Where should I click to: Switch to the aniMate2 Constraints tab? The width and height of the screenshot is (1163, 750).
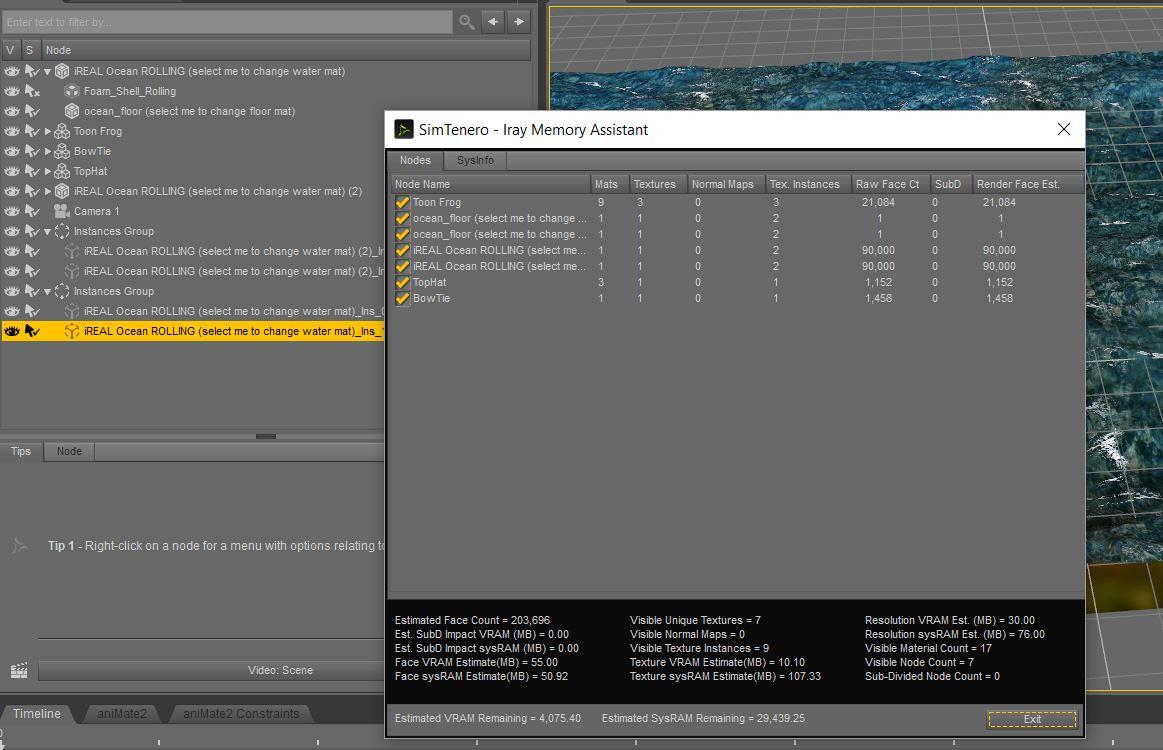click(241, 714)
